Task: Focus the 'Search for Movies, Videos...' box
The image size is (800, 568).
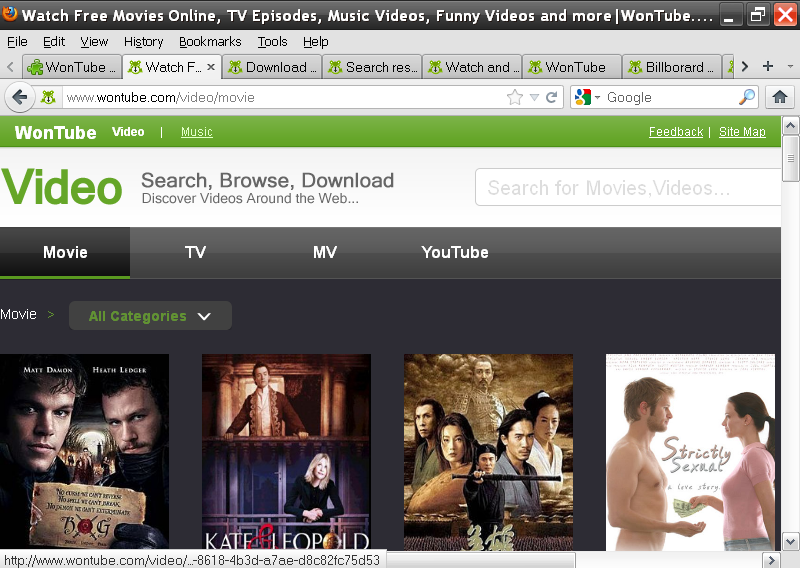Action: (628, 187)
